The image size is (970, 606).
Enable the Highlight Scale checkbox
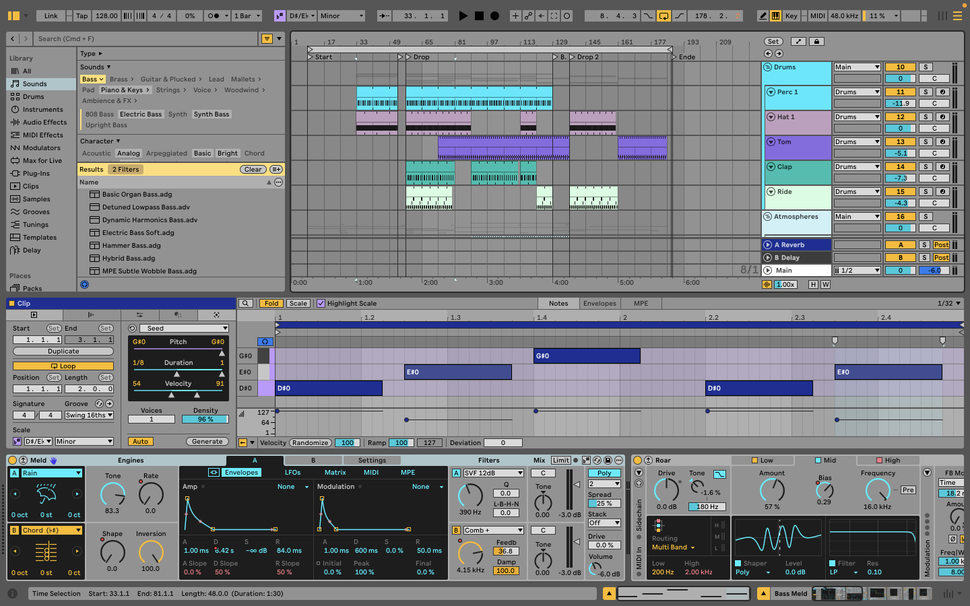pos(321,303)
